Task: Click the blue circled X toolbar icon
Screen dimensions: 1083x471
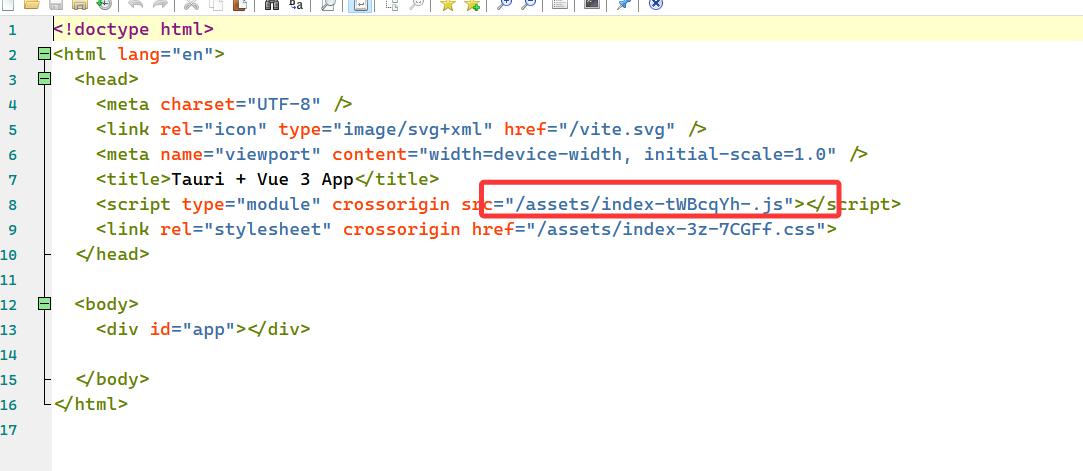Action: [x=655, y=4]
